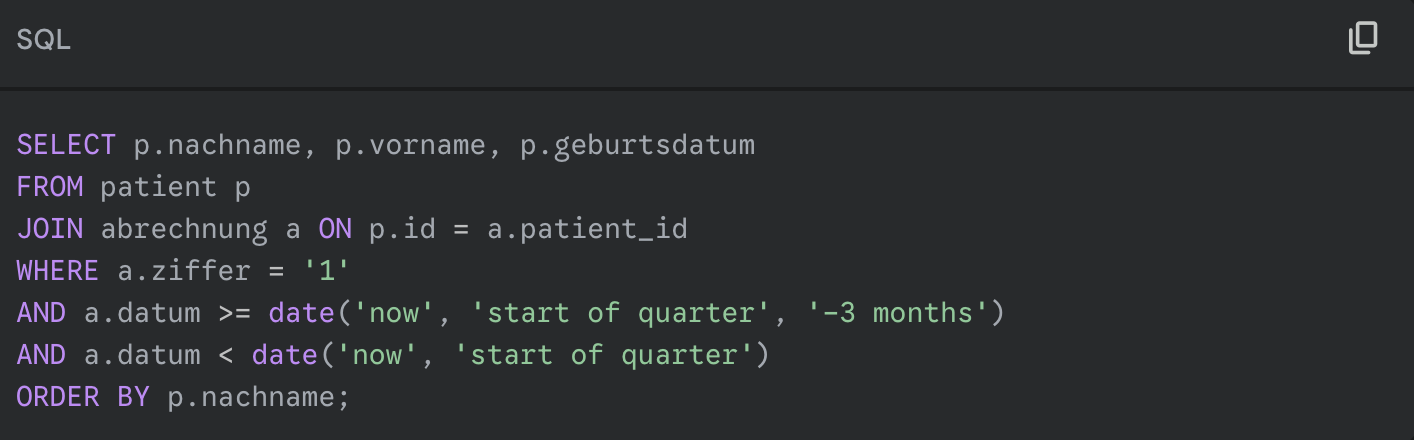Click the ON keyword in the JOIN line
Screen dimensions: 1414x440
[335, 229]
